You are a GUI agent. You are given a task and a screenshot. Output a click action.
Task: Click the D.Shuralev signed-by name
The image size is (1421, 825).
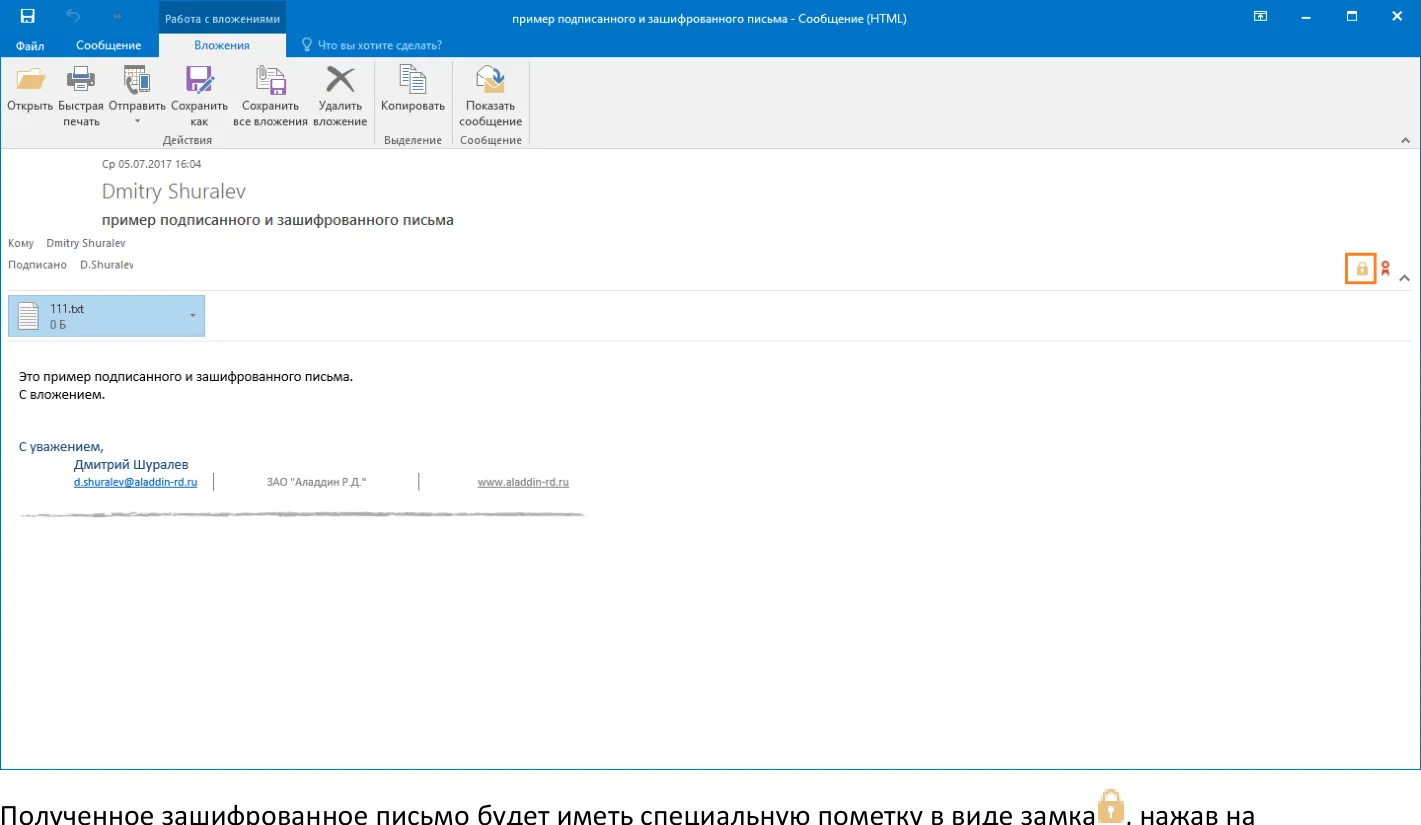[106, 265]
